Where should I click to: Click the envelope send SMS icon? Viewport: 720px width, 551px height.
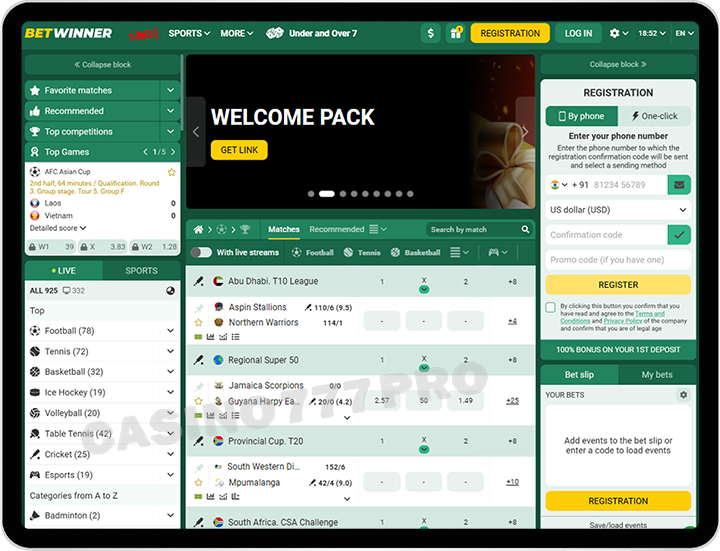[x=679, y=185]
